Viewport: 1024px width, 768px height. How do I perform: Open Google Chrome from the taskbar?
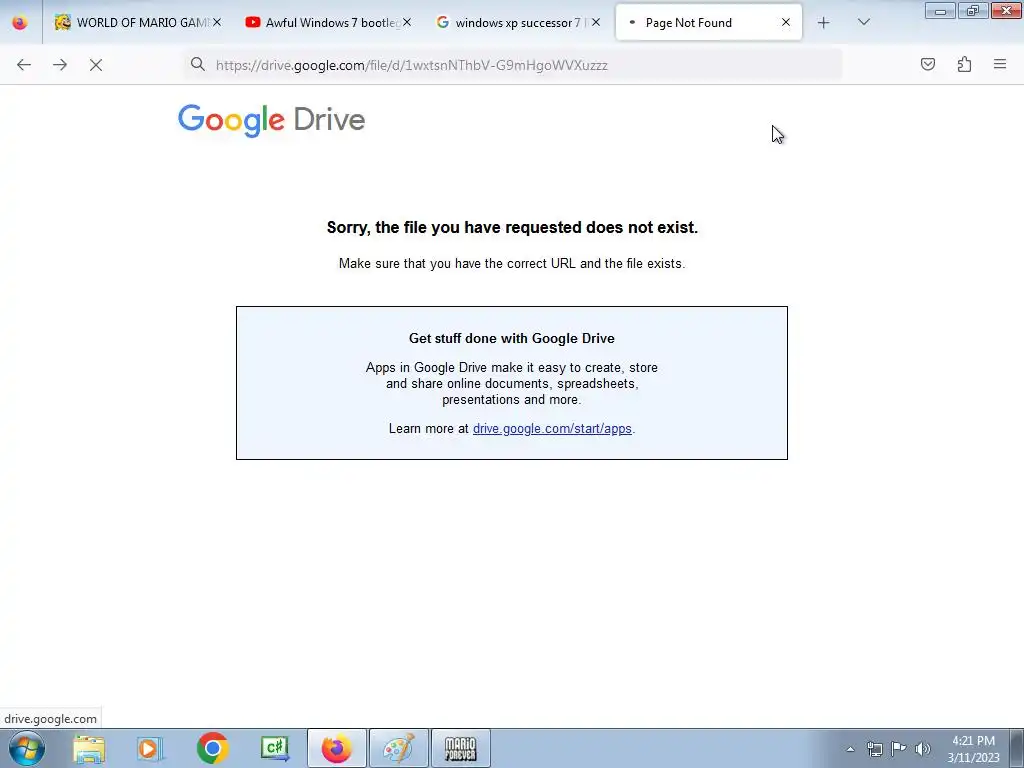(x=212, y=748)
